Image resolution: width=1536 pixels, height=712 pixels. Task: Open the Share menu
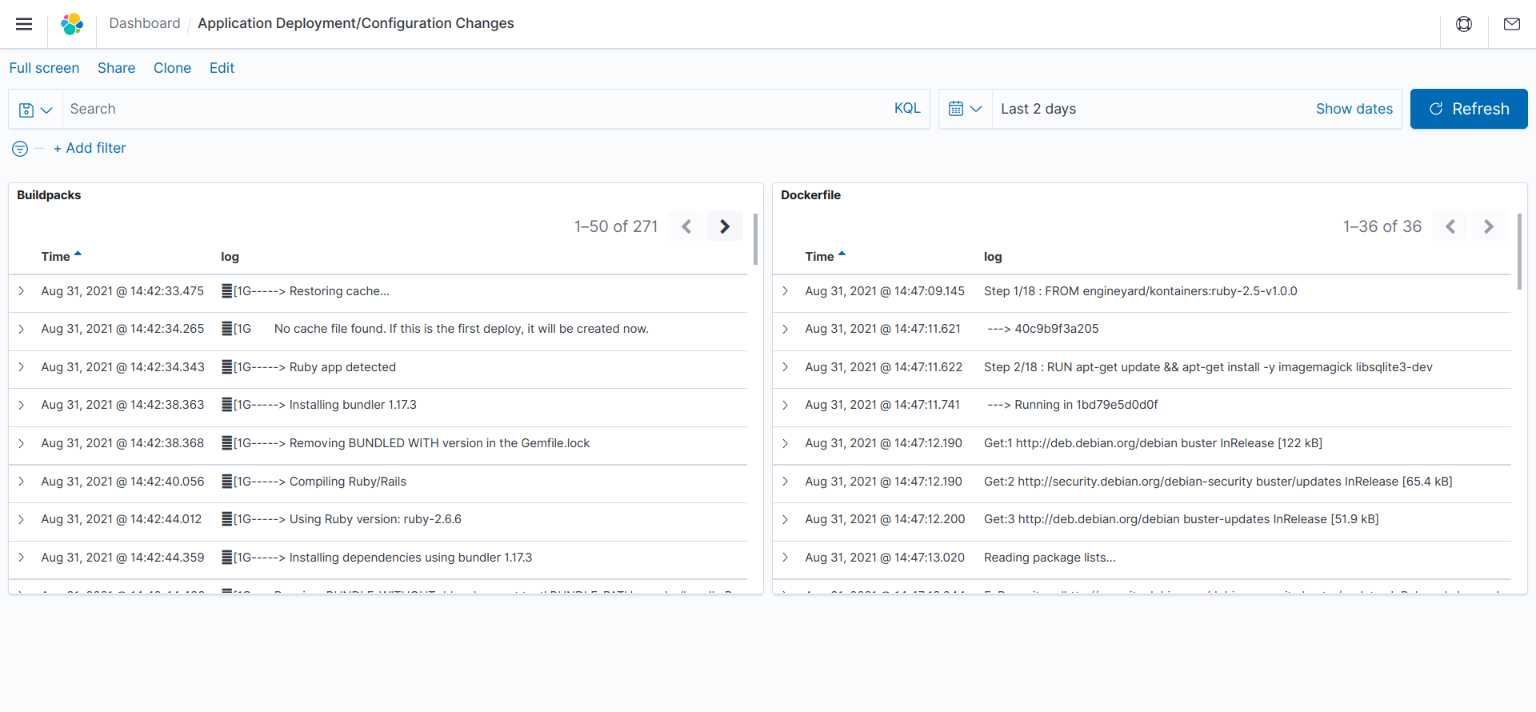[x=116, y=68]
